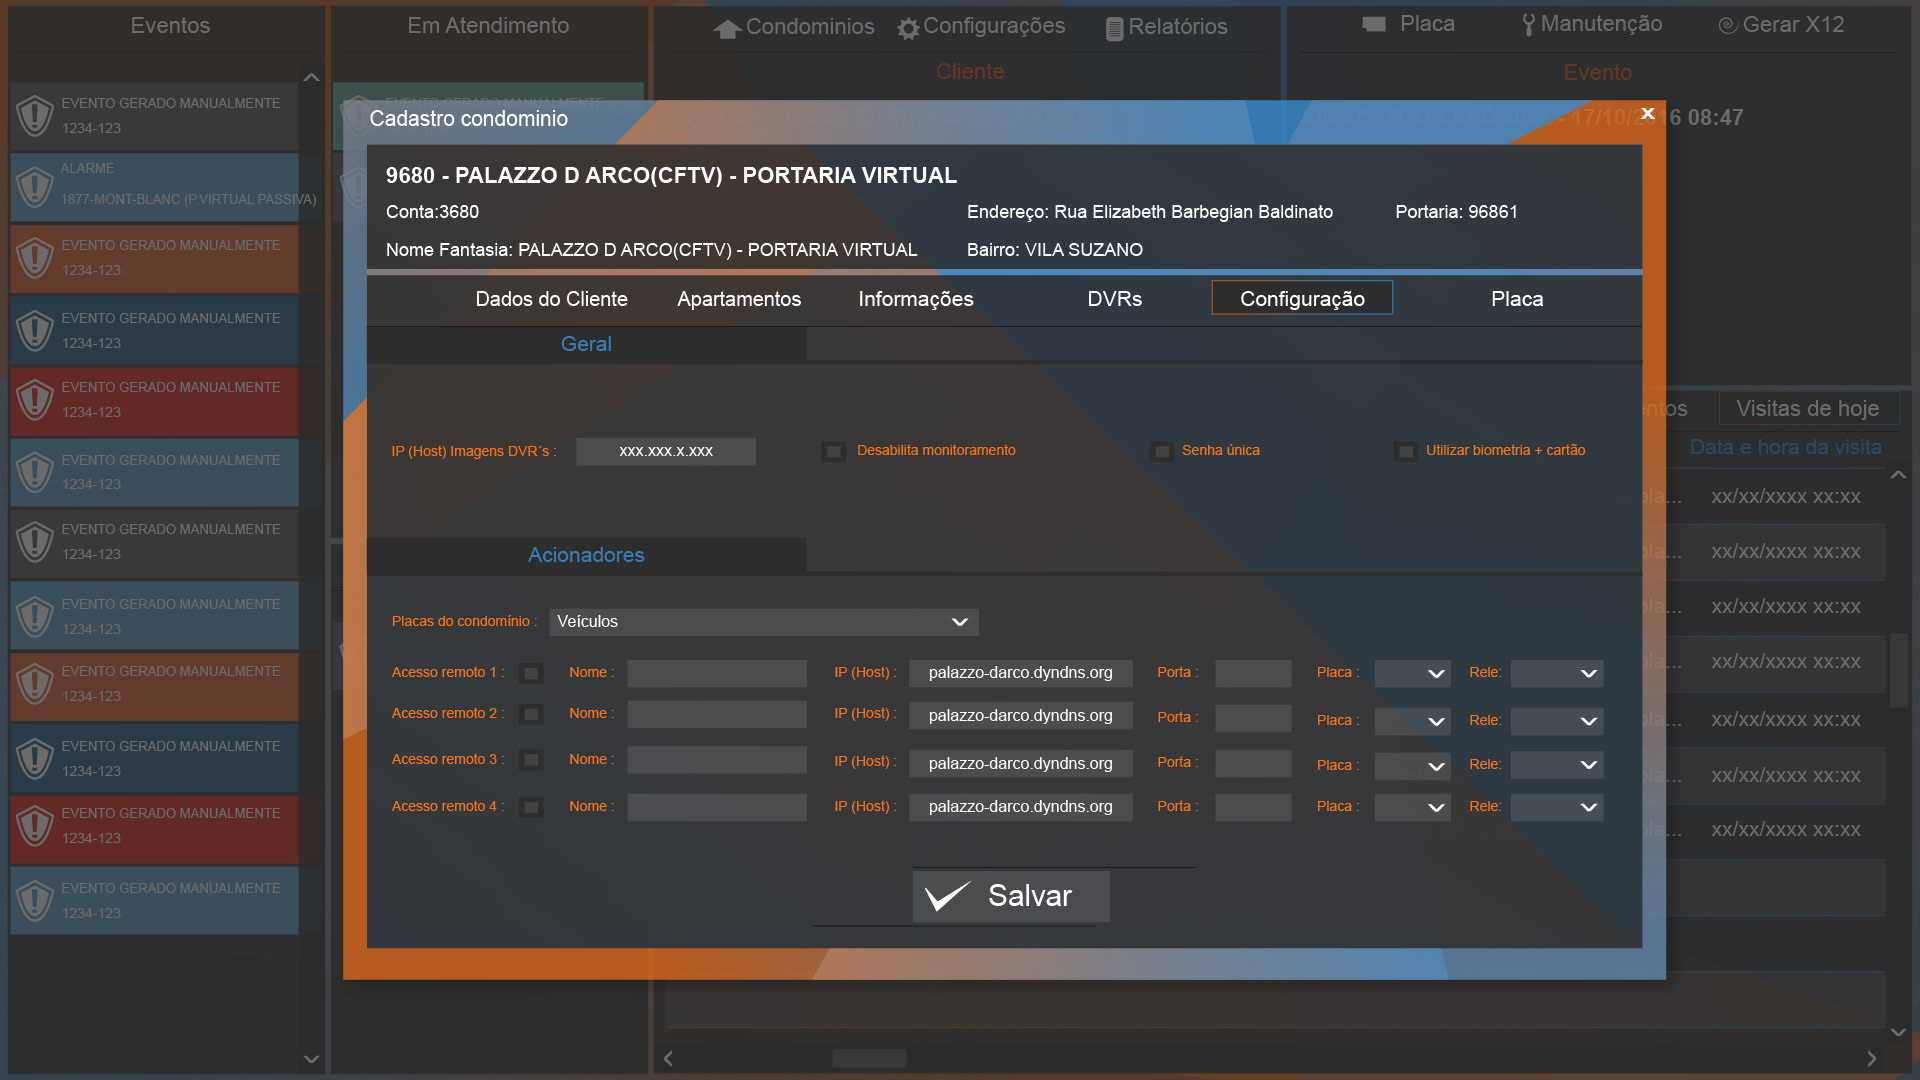Click shield icon of first Eventos entry

click(35, 116)
